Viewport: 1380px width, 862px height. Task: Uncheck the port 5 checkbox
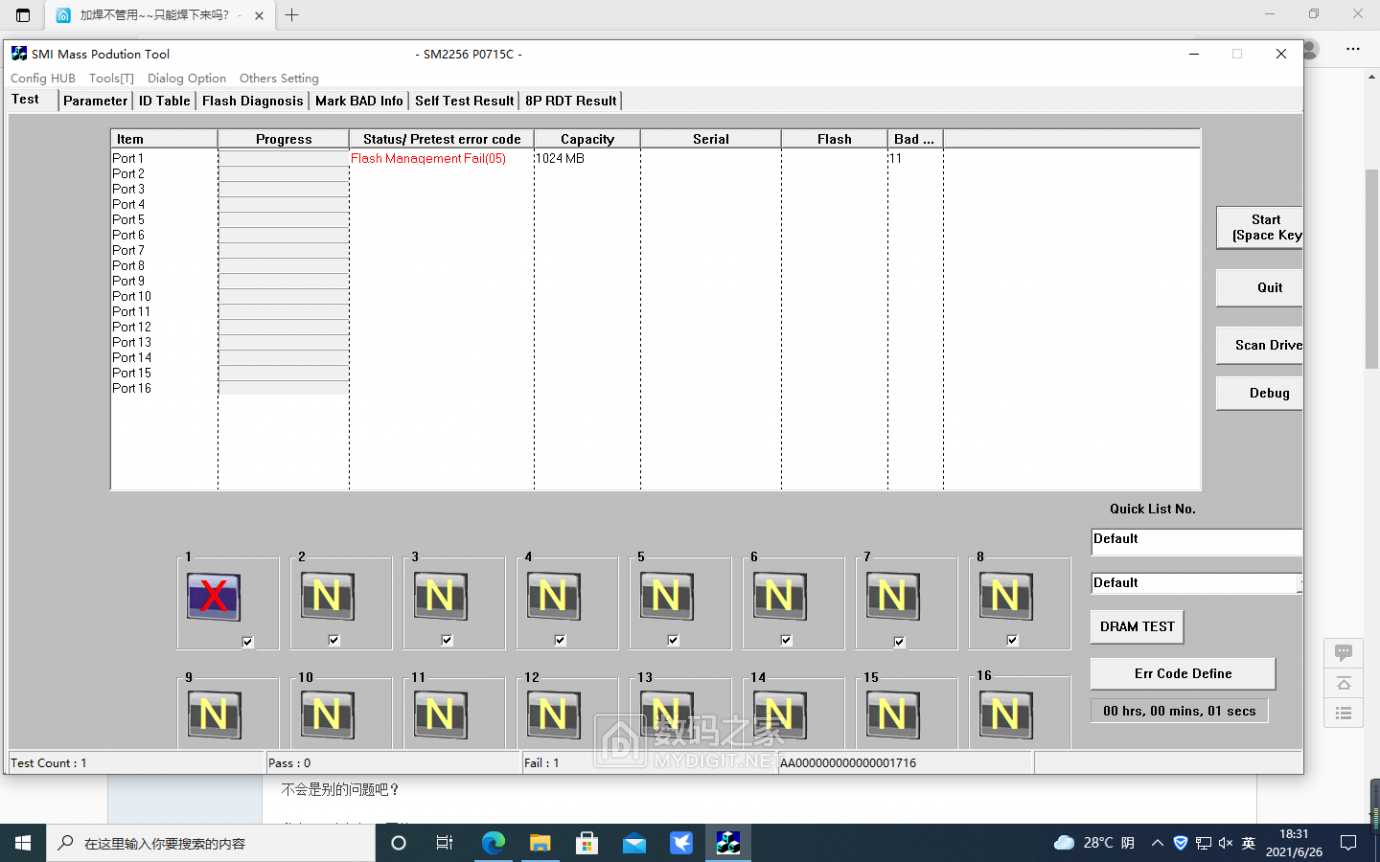673,640
